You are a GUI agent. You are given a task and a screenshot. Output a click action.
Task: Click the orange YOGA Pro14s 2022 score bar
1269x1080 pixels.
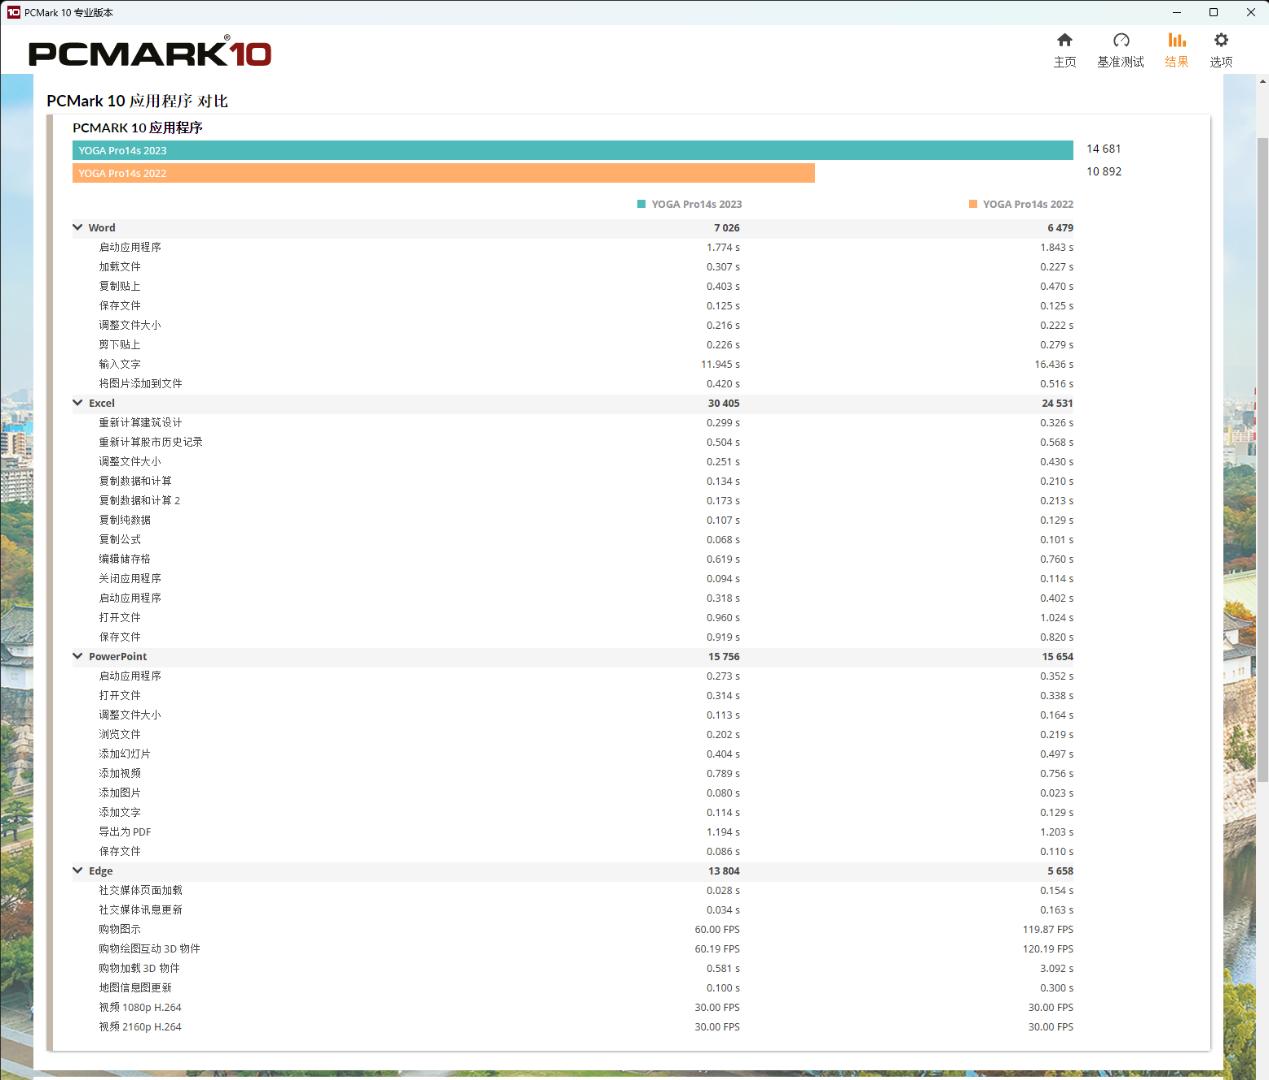[x=444, y=173]
